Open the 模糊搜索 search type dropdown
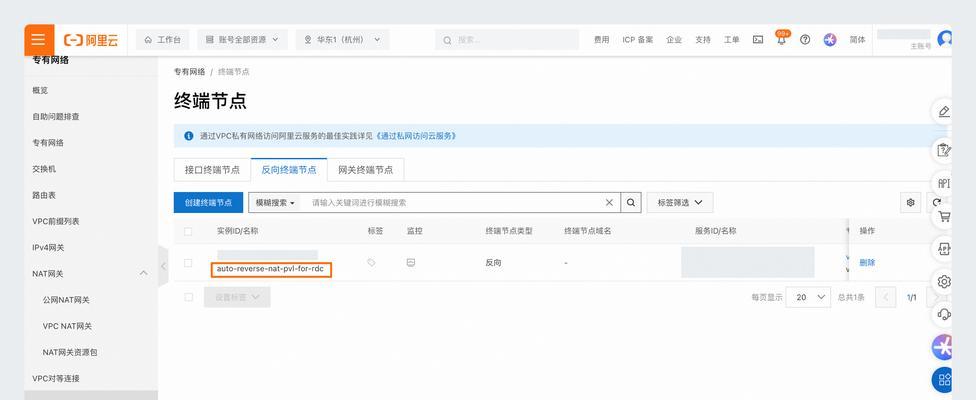The width and height of the screenshot is (976, 400). click(274, 202)
